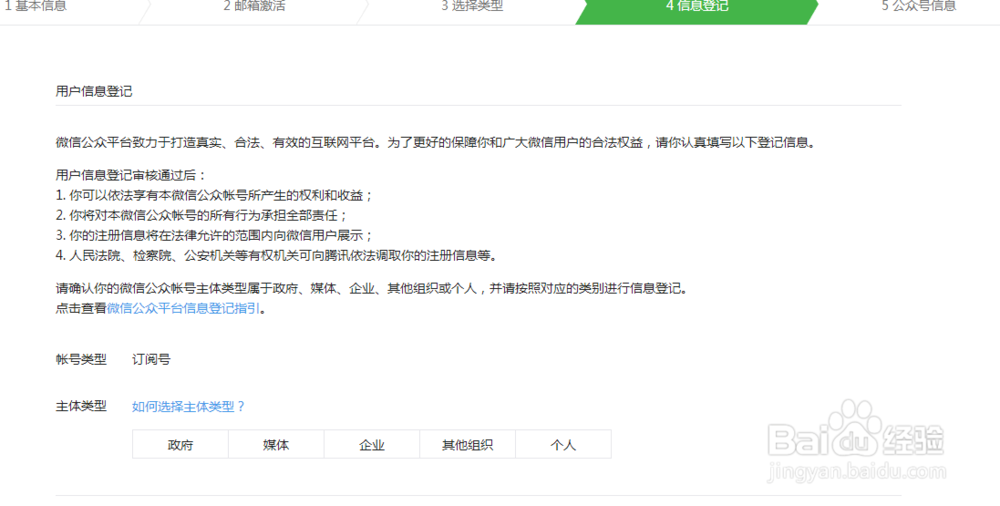Screen dimensions: 1000x506
Task: Click the 订阅号 account type value
Action: pos(151,359)
